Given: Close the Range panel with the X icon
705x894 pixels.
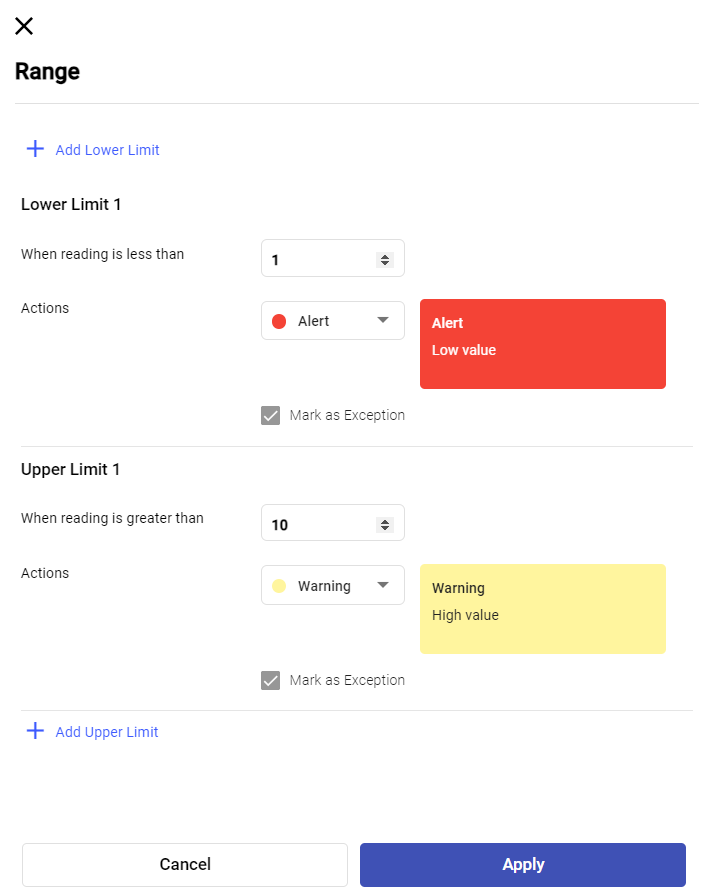Looking at the screenshot, I should 24,26.
